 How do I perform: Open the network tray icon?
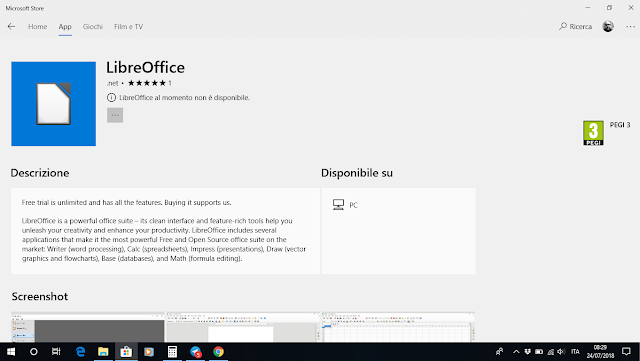551,352
